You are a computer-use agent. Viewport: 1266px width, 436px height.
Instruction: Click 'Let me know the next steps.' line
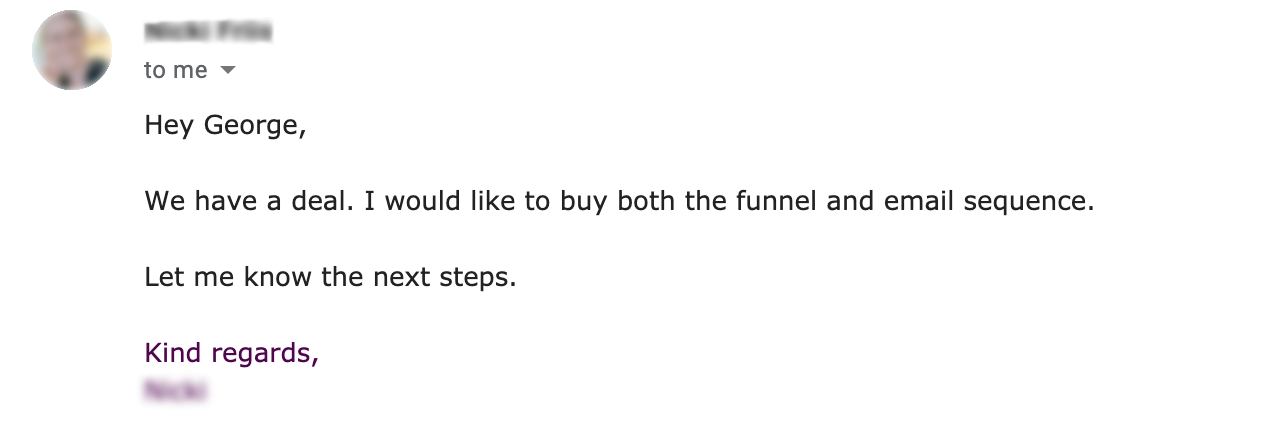(x=330, y=277)
